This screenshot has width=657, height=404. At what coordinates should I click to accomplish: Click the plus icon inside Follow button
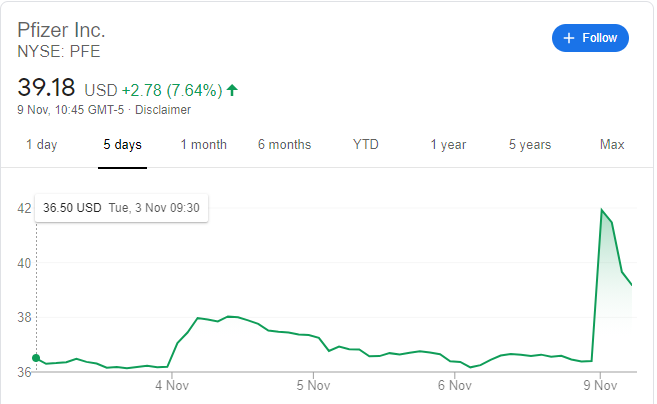569,38
